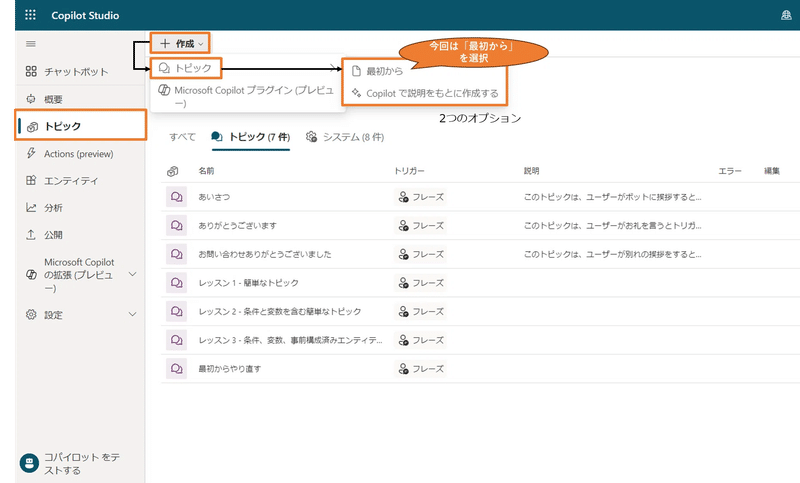Click the chat icon of ありがとうございます row
800x483 pixels.
[177, 225]
